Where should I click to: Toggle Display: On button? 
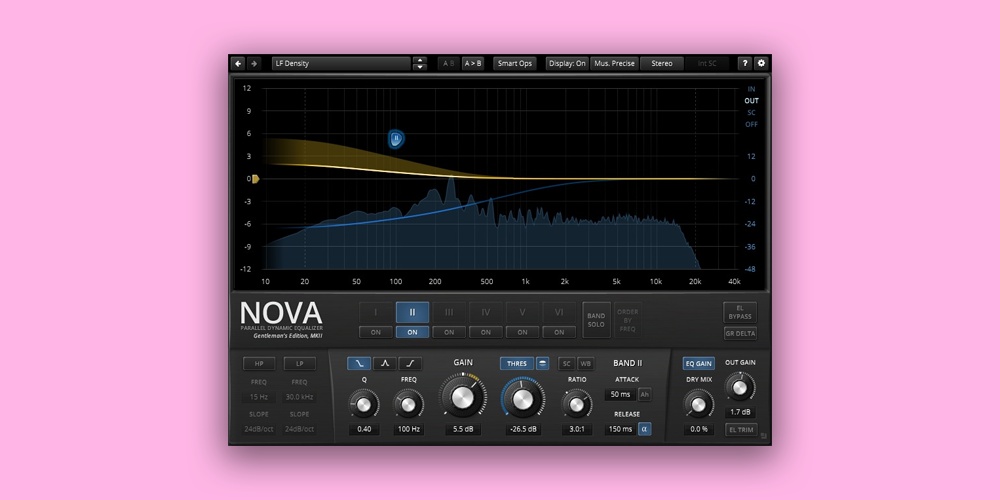pos(567,63)
